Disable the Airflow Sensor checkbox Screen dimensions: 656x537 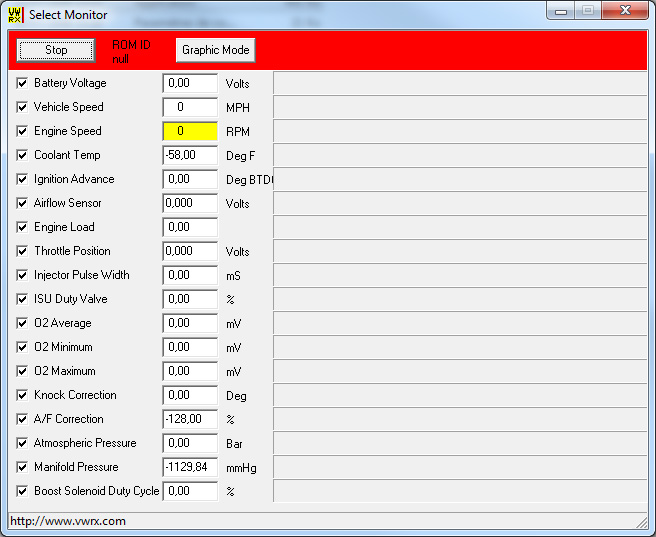(x=22, y=203)
